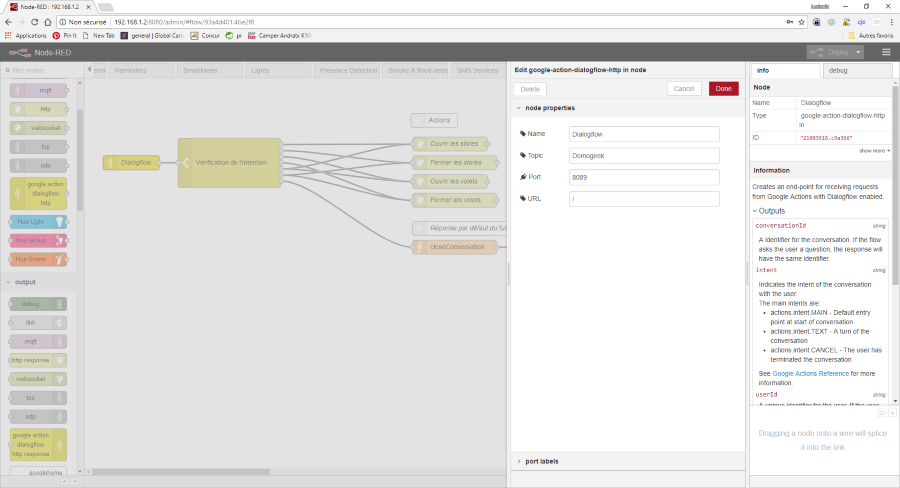The width and height of the screenshot is (900, 488).
Task: Open the SmartMeter flow tab
Action: [x=210, y=71]
